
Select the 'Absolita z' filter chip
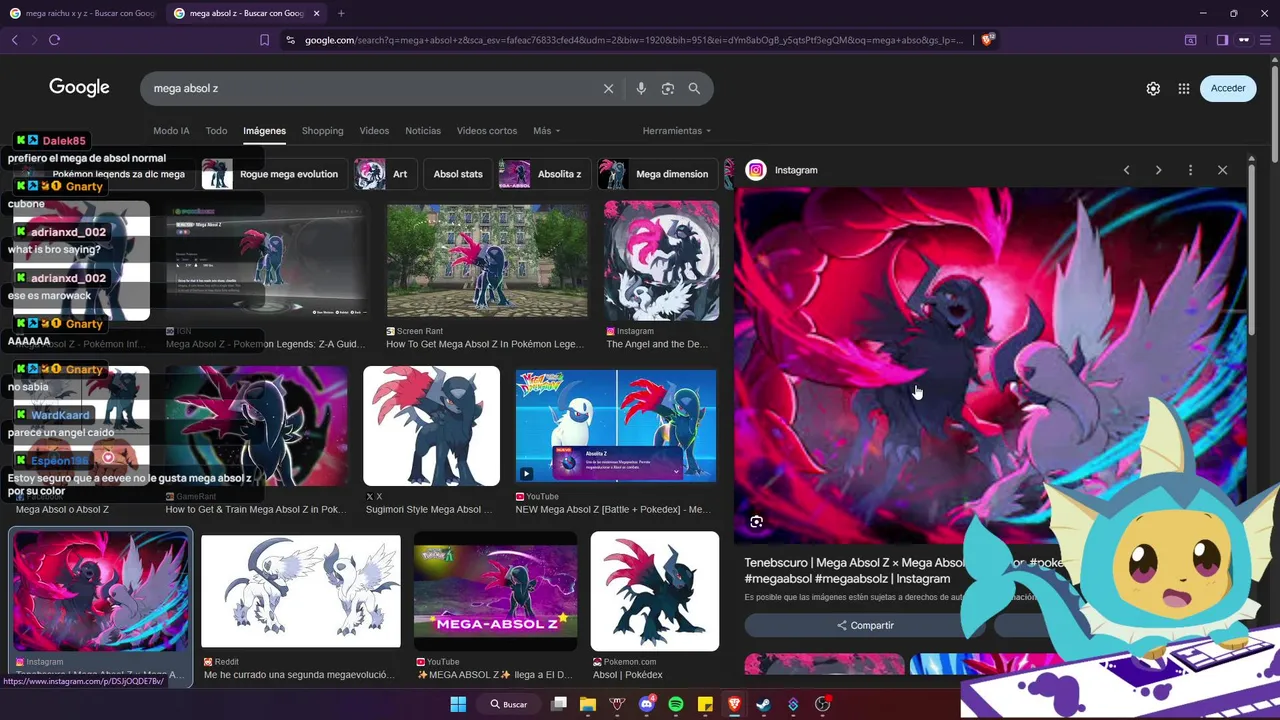coord(544,174)
